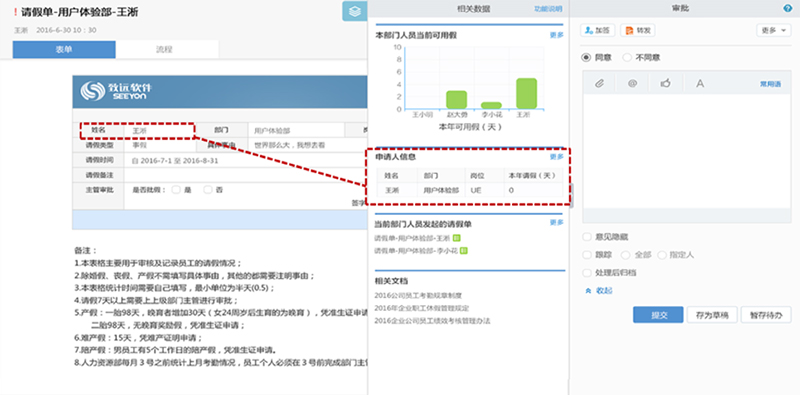Screen dimensions: 800x395
Task: Open the 更多 dropdown in approval panel
Action: [x=773, y=31]
